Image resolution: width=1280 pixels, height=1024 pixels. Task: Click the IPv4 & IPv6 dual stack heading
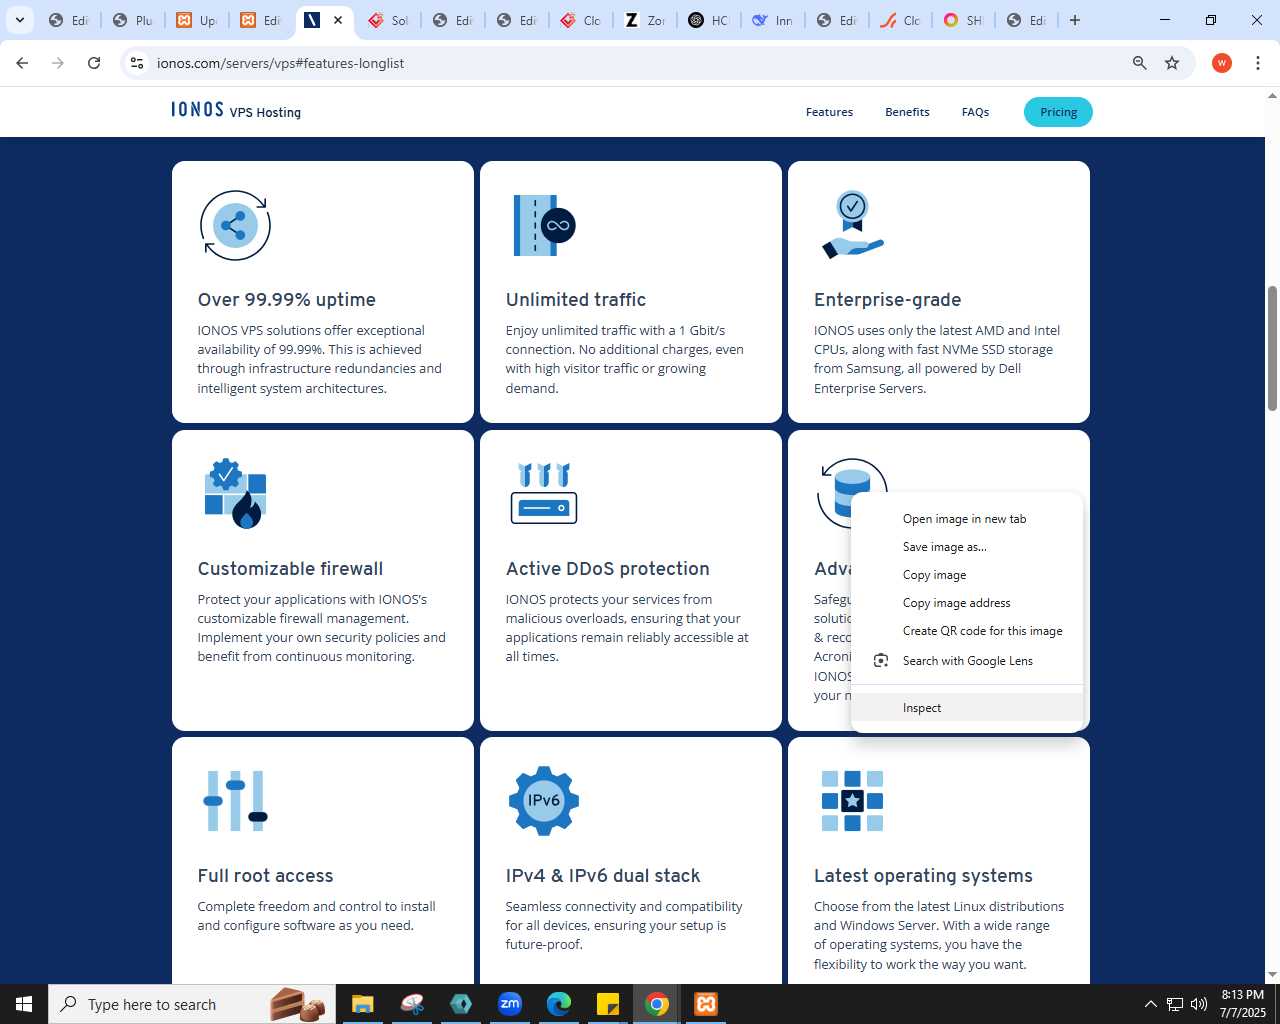[x=603, y=876]
